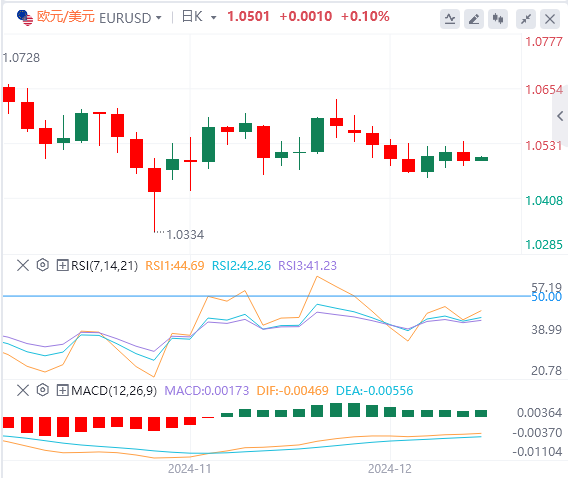Select the pencil drawing tool icon
The image size is (568, 478).
point(474,19)
